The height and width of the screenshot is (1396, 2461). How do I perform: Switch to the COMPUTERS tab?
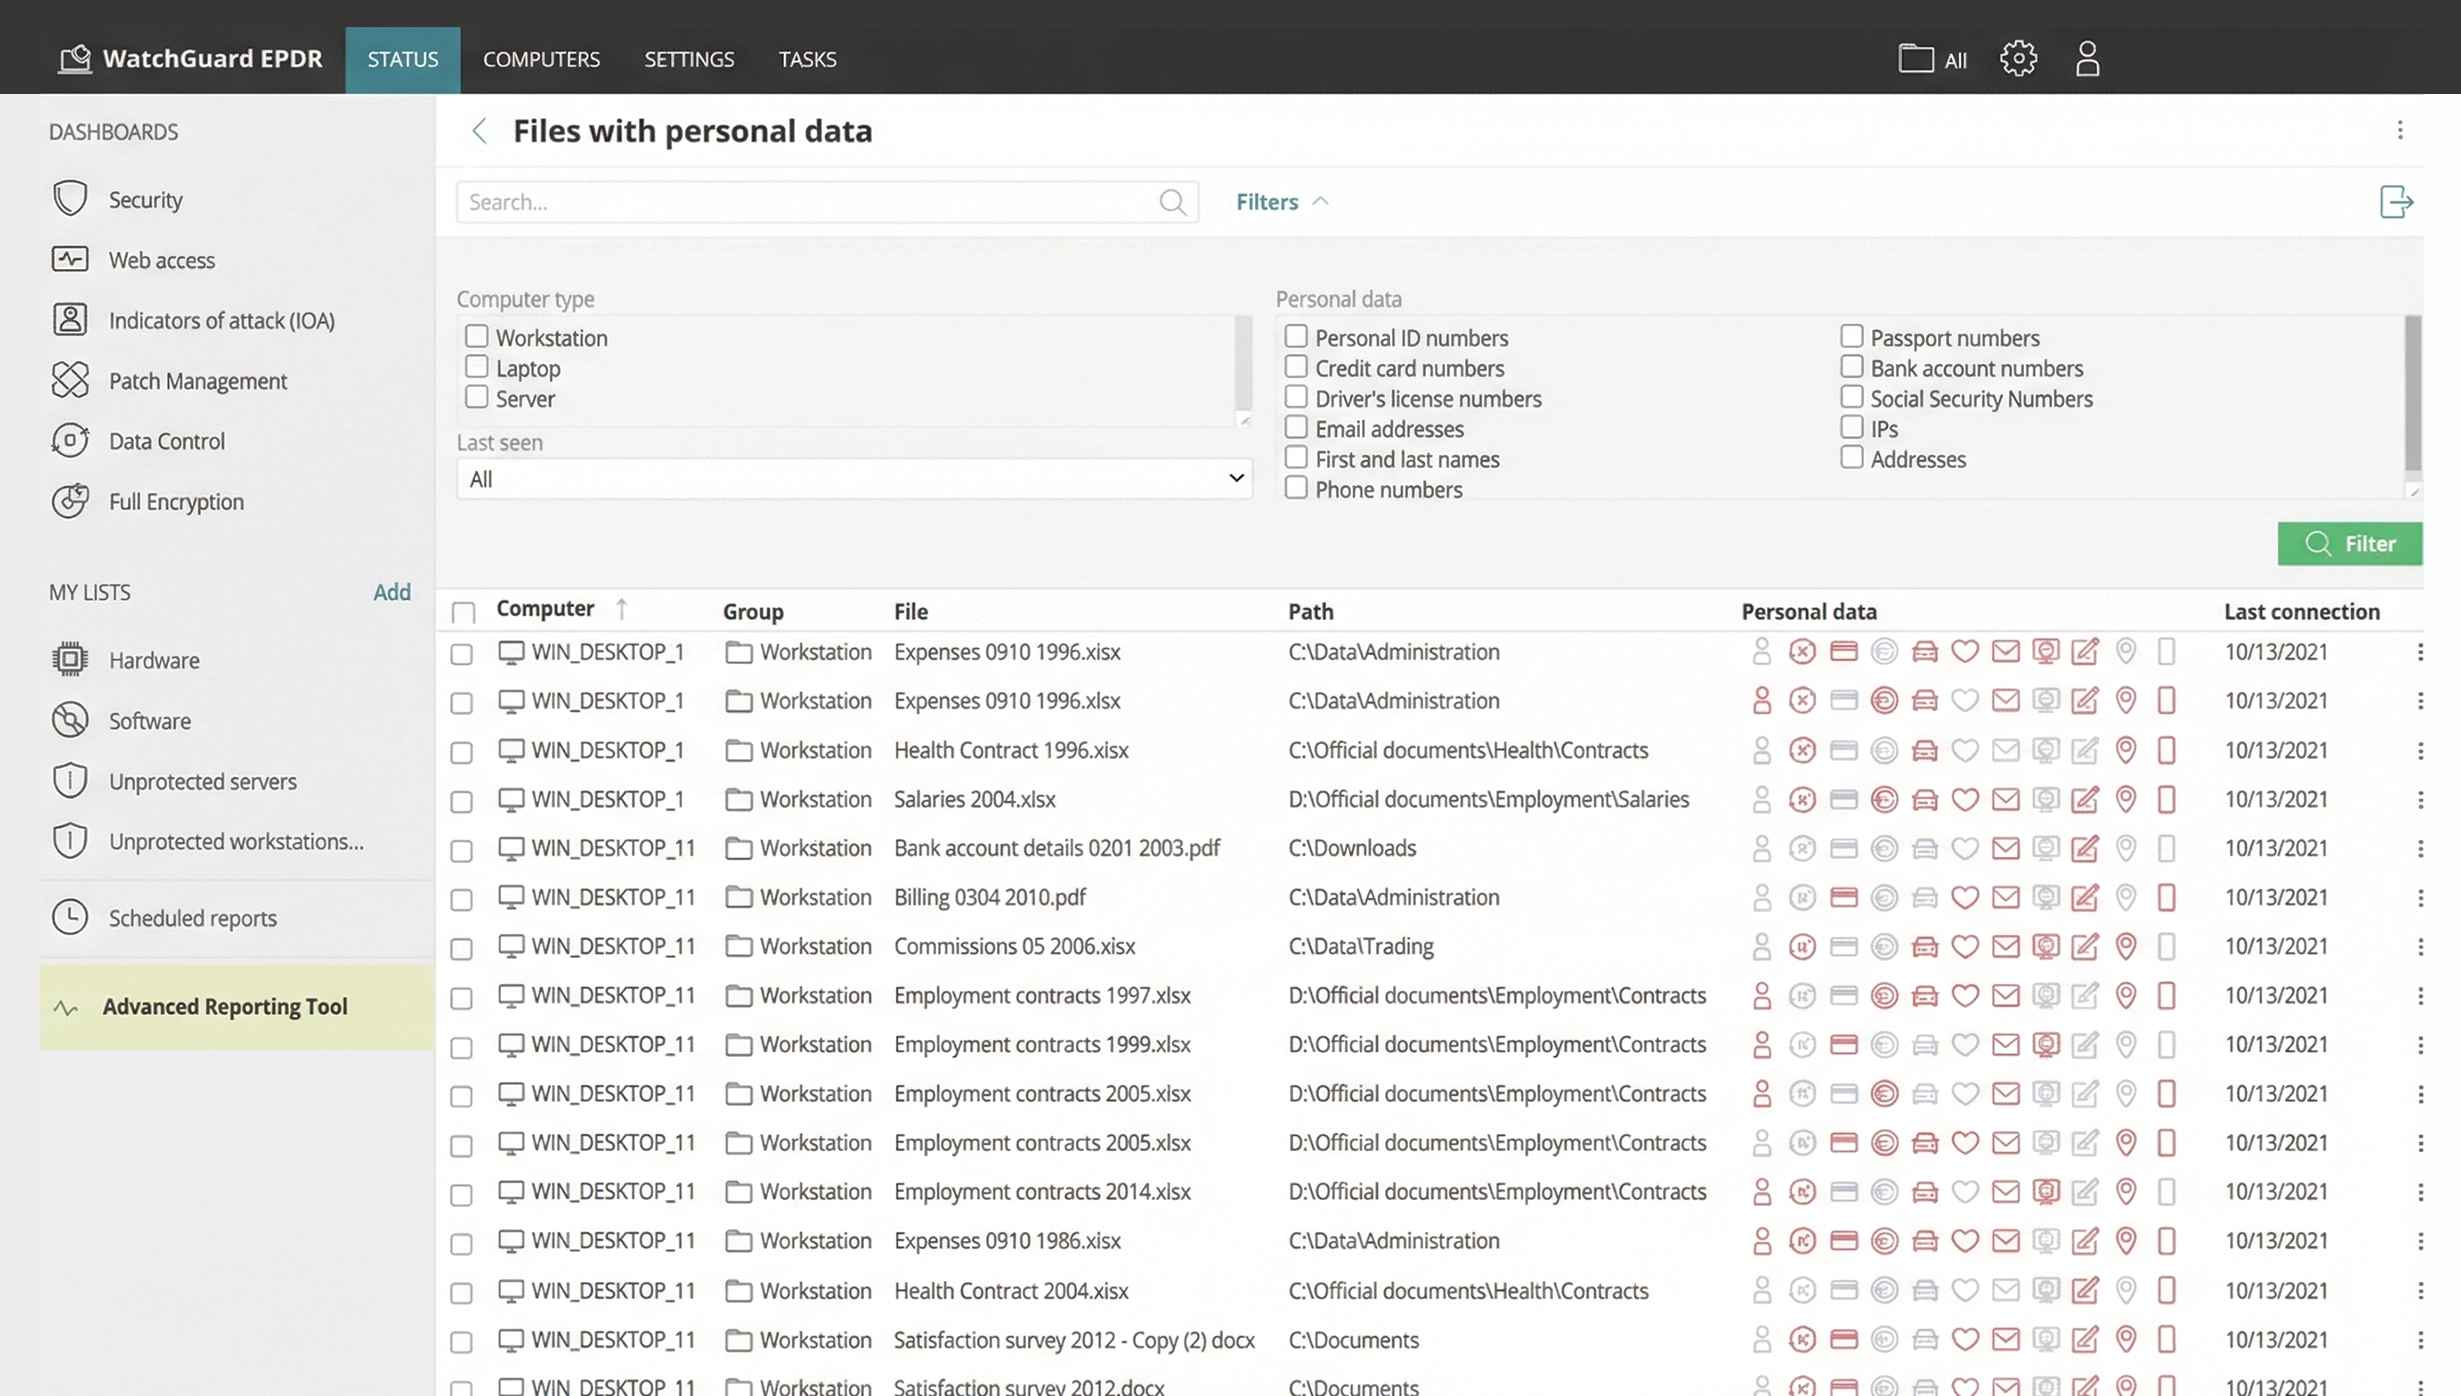[x=541, y=60]
